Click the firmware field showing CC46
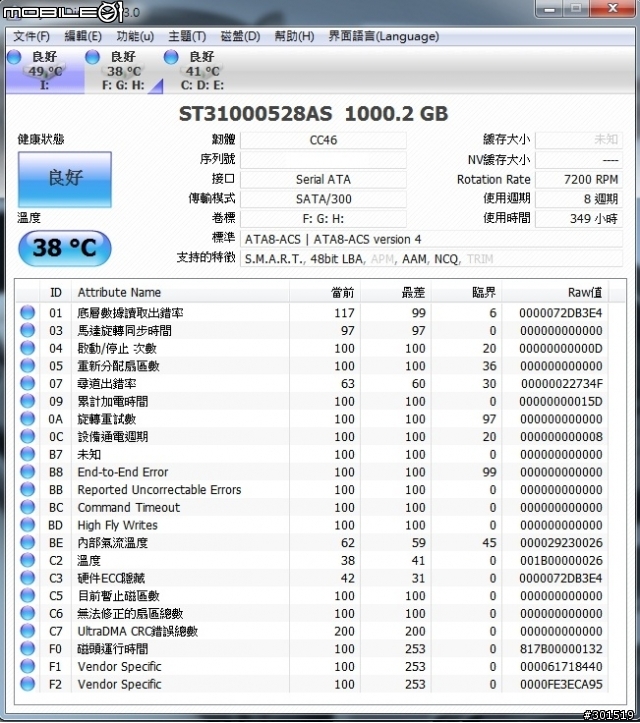The width and height of the screenshot is (640, 723). [x=323, y=140]
